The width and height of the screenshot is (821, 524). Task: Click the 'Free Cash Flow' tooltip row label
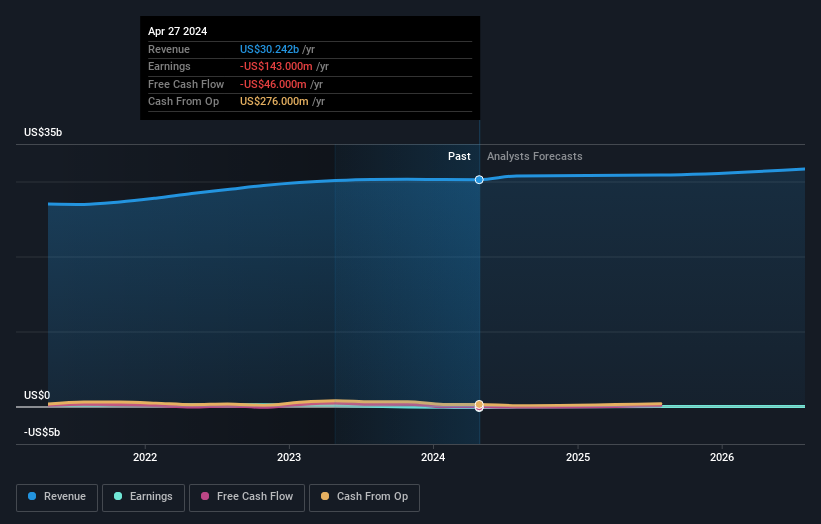point(186,84)
